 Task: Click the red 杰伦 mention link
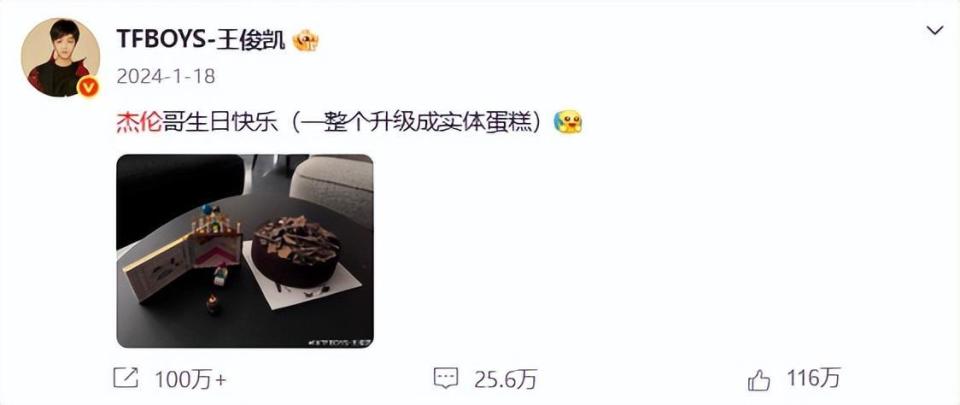click(139, 122)
